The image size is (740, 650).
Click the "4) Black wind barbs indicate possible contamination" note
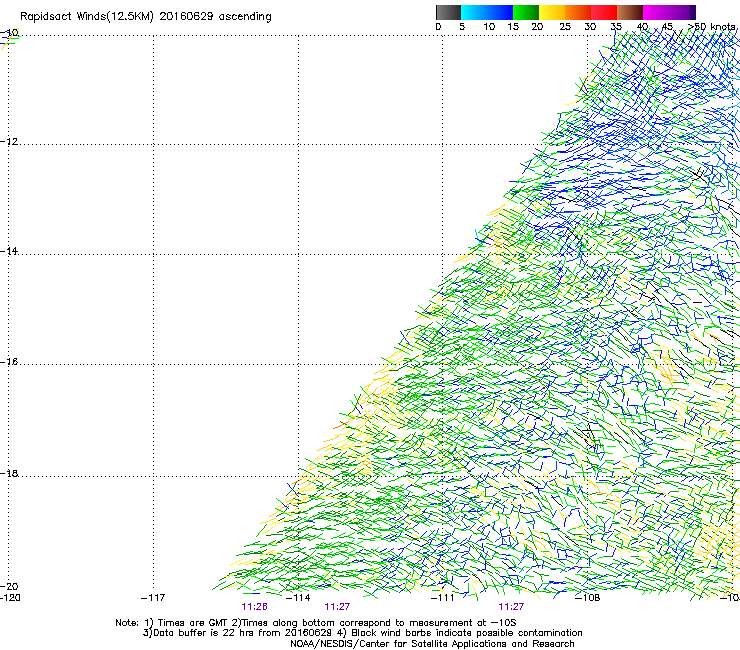(460, 633)
